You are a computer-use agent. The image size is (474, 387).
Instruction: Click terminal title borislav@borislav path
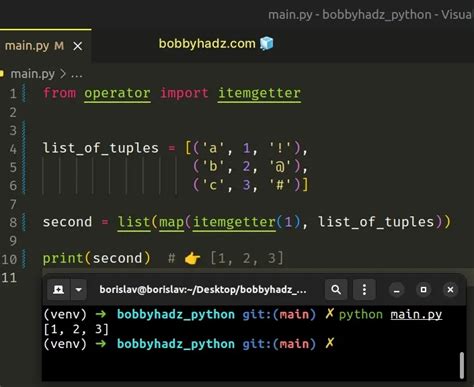pos(203,290)
